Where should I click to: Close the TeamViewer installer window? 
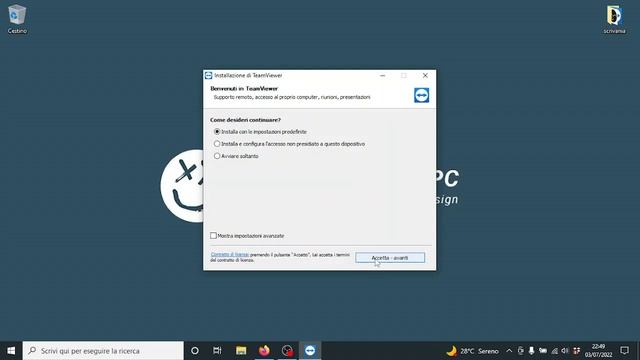(425, 76)
